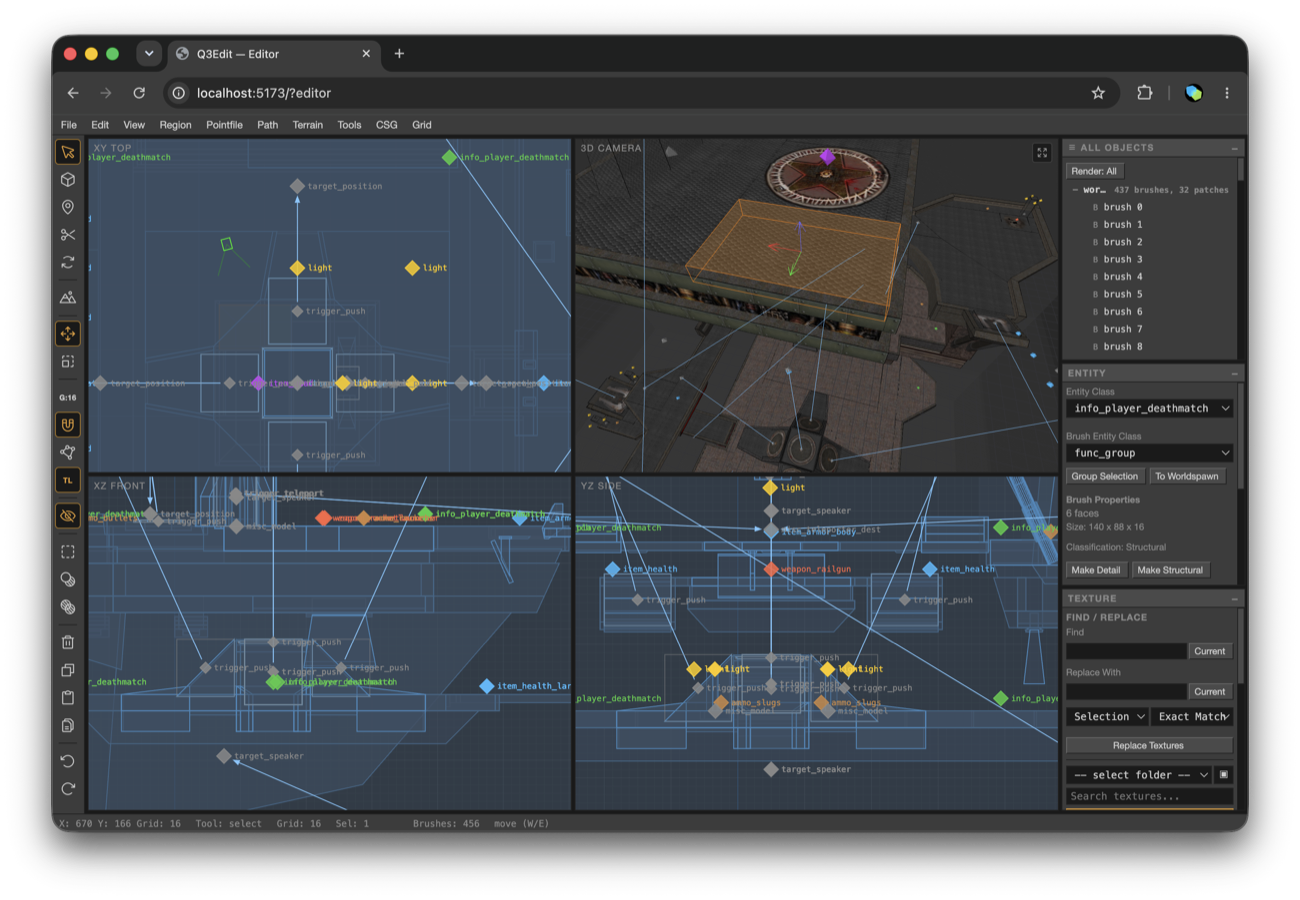Open the Entity Class dropdown

[x=1149, y=408]
